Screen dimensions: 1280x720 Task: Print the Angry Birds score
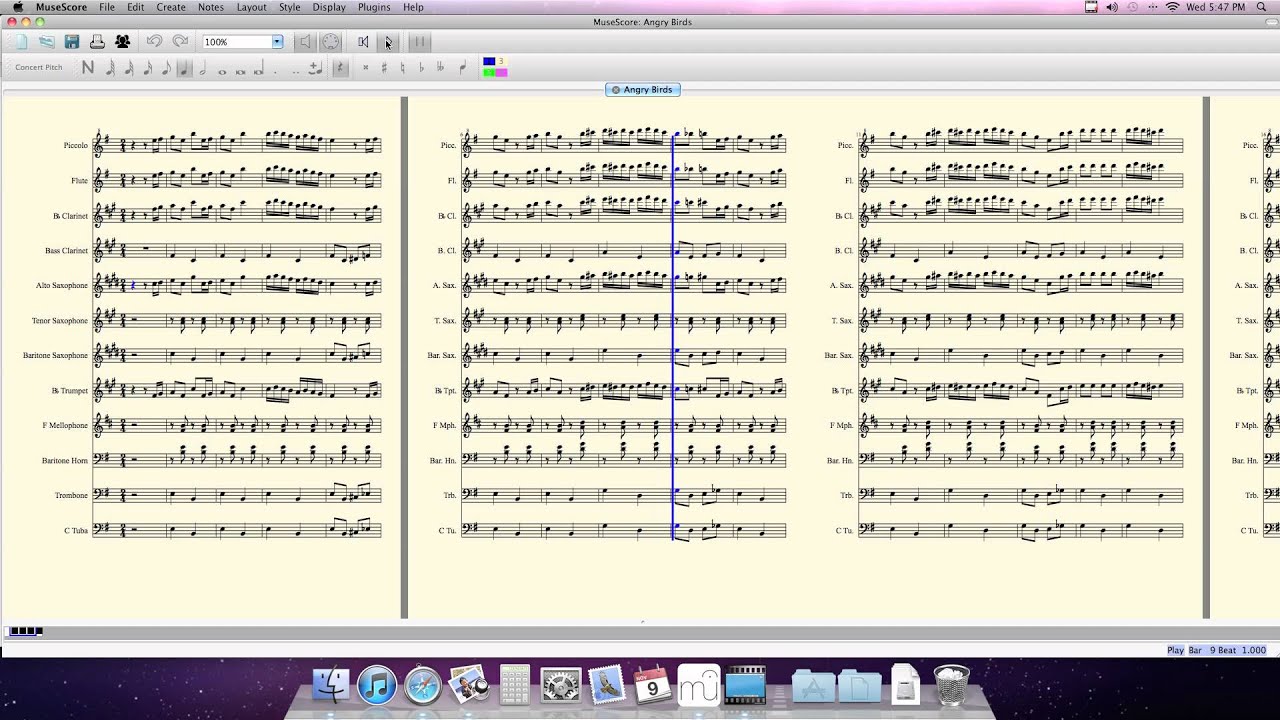point(97,42)
